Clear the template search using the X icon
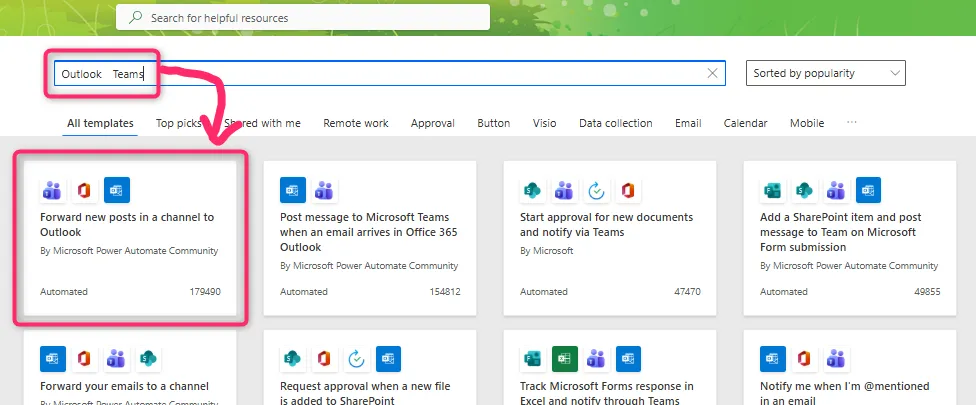 point(713,73)
